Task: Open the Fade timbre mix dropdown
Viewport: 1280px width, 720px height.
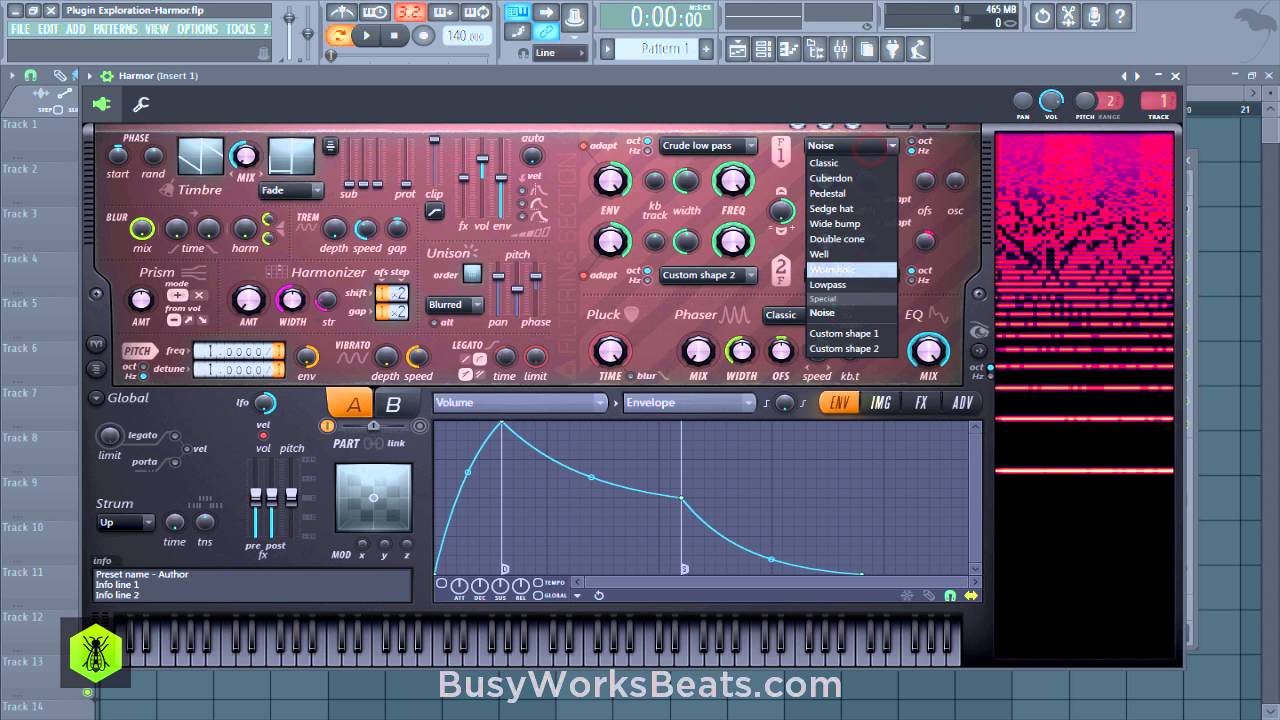Action: coord(291,190)
